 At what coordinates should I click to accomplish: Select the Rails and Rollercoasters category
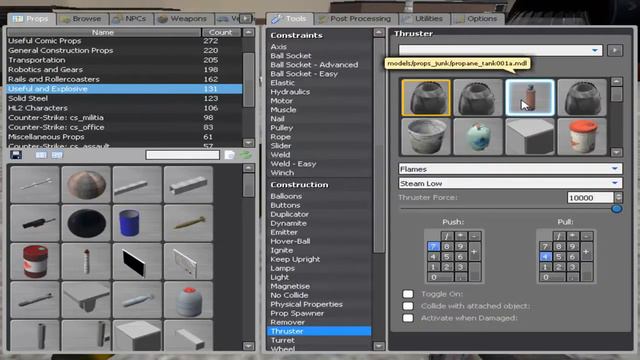(124, 79)
